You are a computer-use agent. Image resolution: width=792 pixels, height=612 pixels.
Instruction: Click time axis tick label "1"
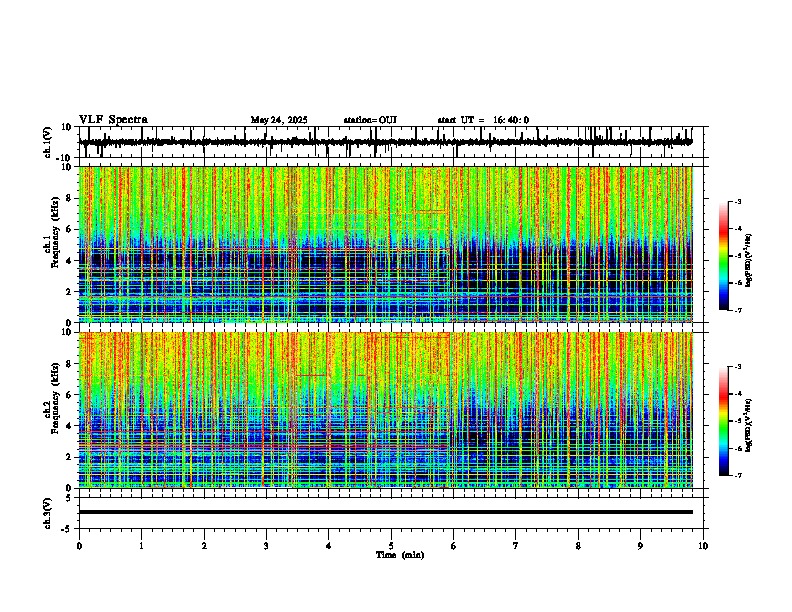[x=141, y=545]
